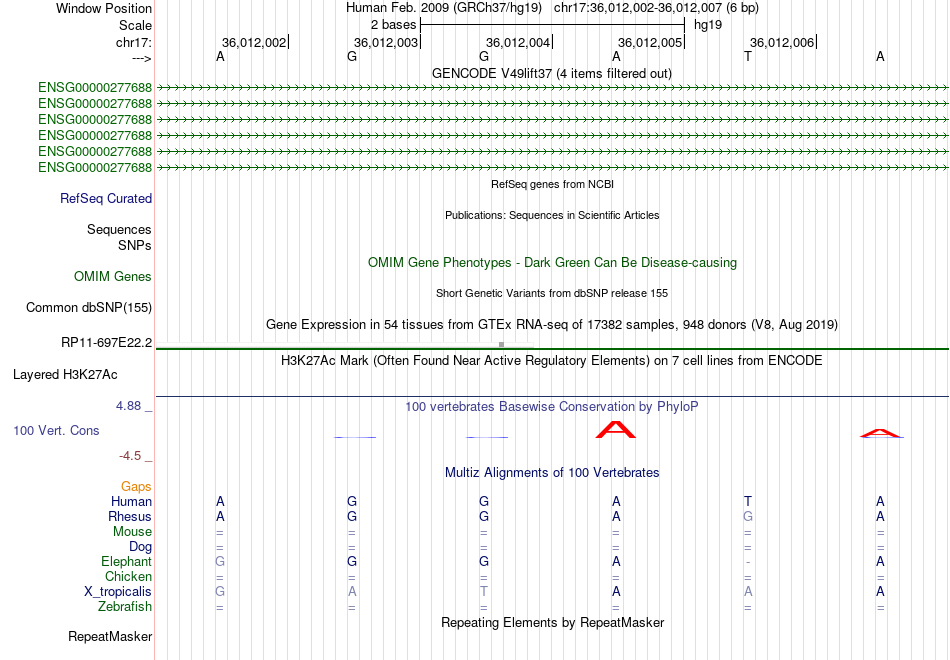This screenshot has width=950, height=660.
Task: Open Publications: Sequences in Scientific Articles title
Action: [552, 215]
